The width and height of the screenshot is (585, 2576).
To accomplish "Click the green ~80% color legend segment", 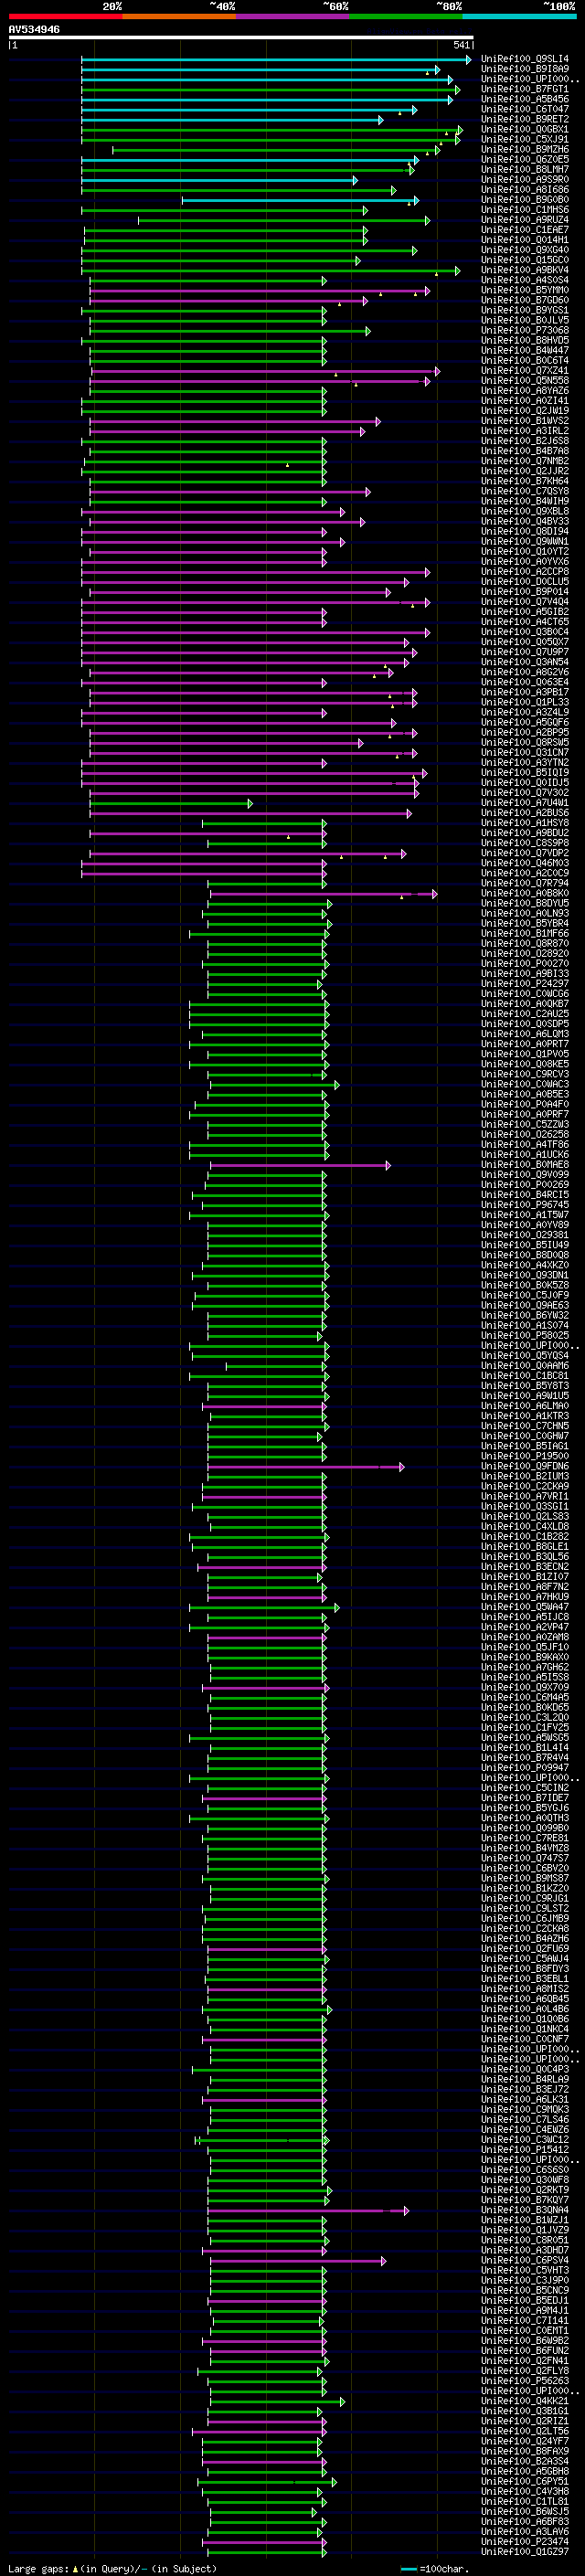I will (406, 16).
